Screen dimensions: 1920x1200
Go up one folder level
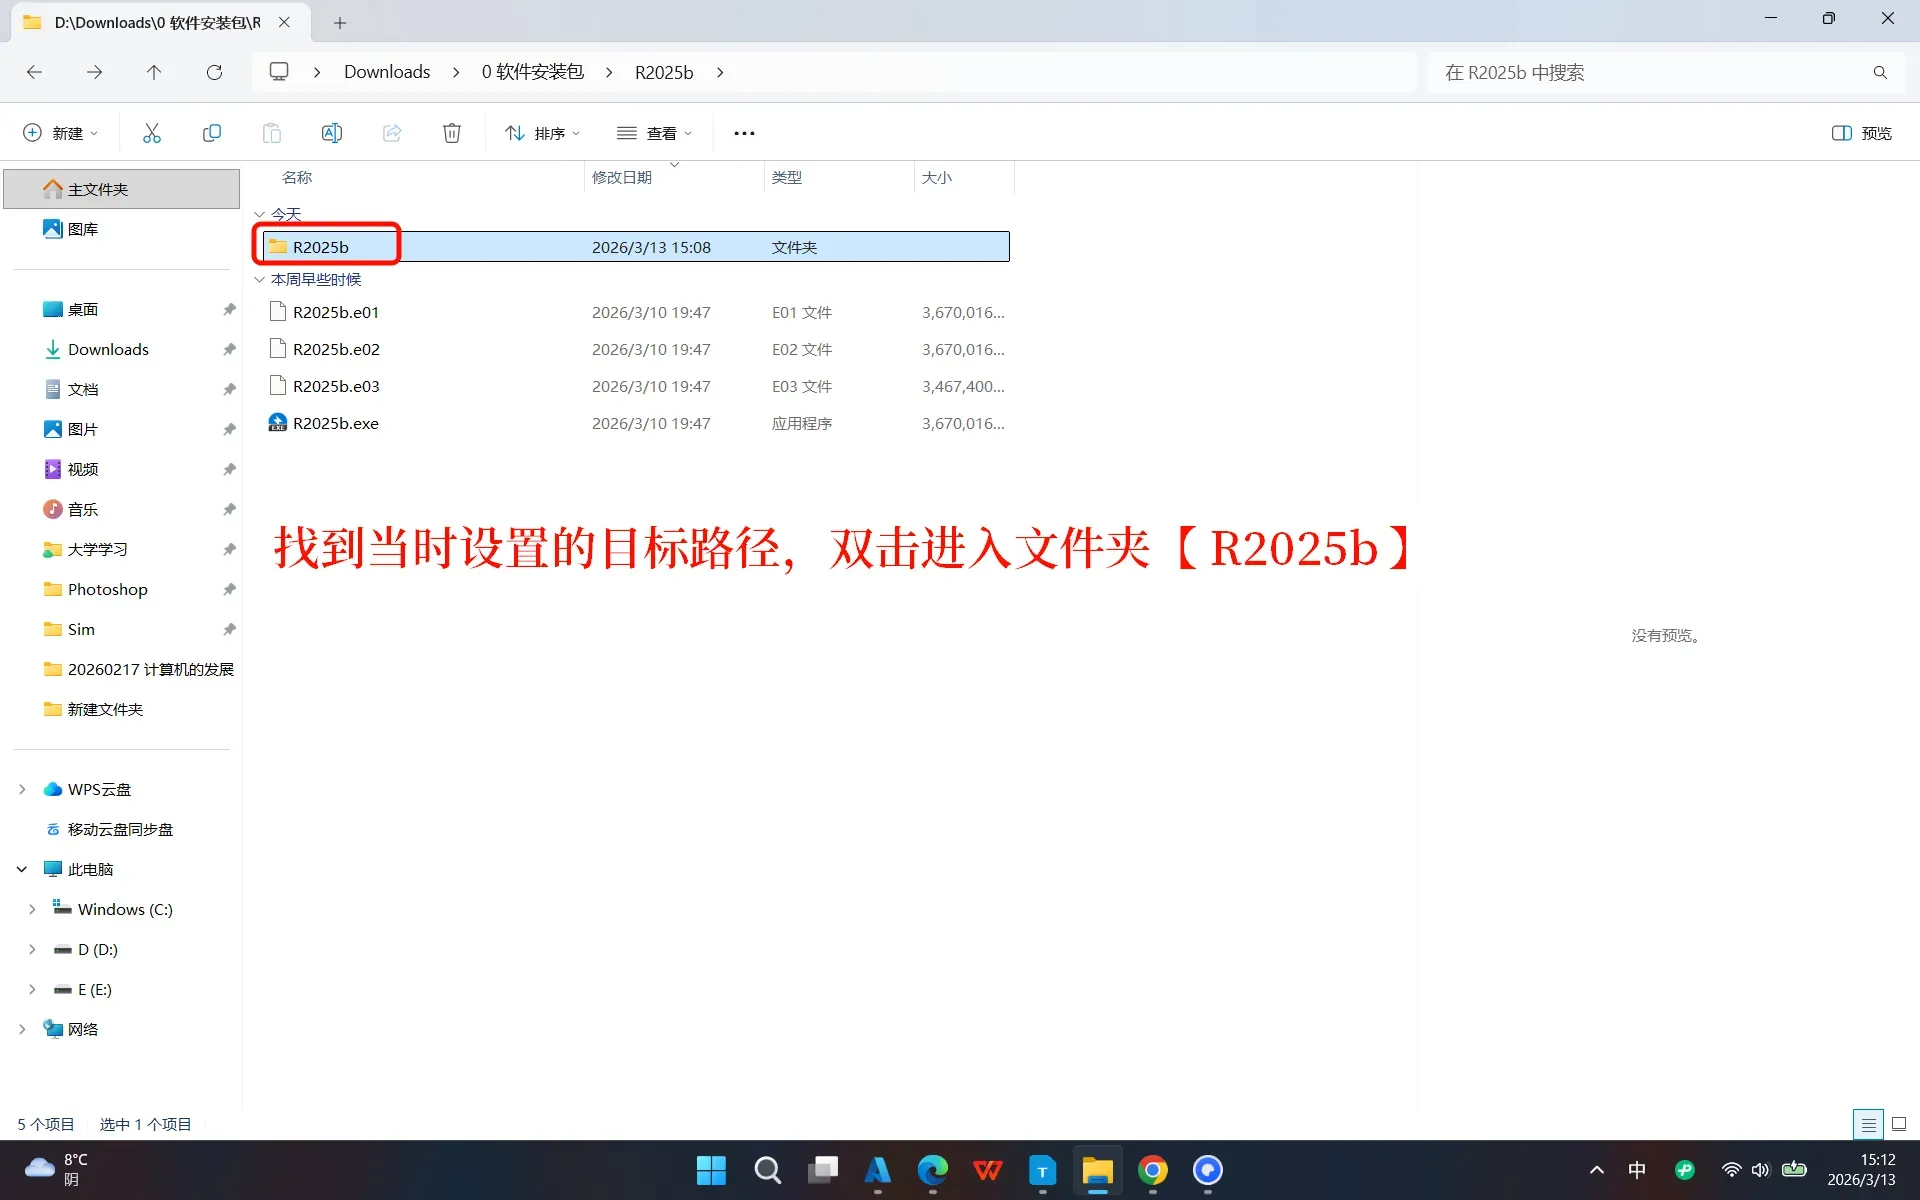(x=154, y=72)
